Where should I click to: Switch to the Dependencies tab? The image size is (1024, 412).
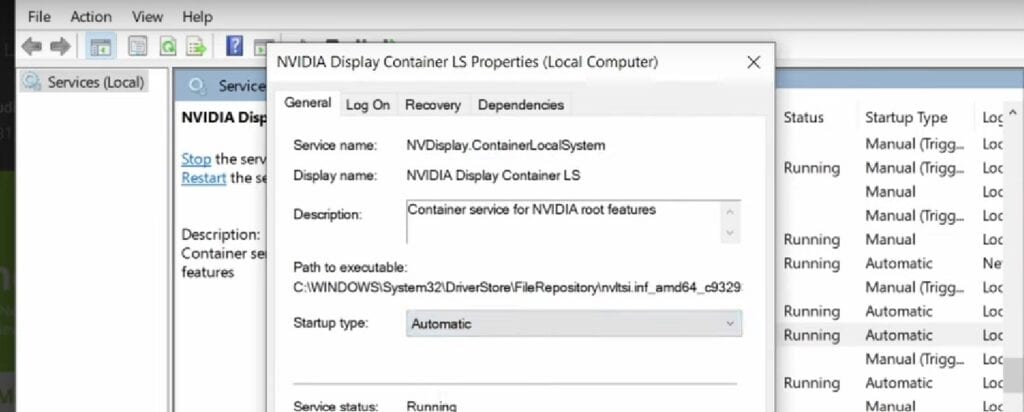(x=520, y=105)
